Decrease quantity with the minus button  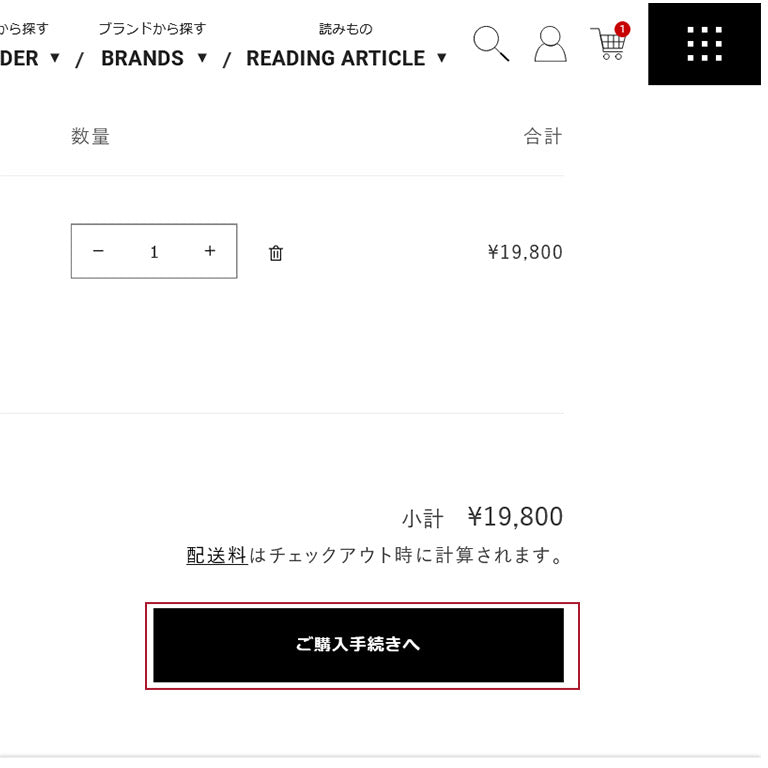click(x=98, y=251)
